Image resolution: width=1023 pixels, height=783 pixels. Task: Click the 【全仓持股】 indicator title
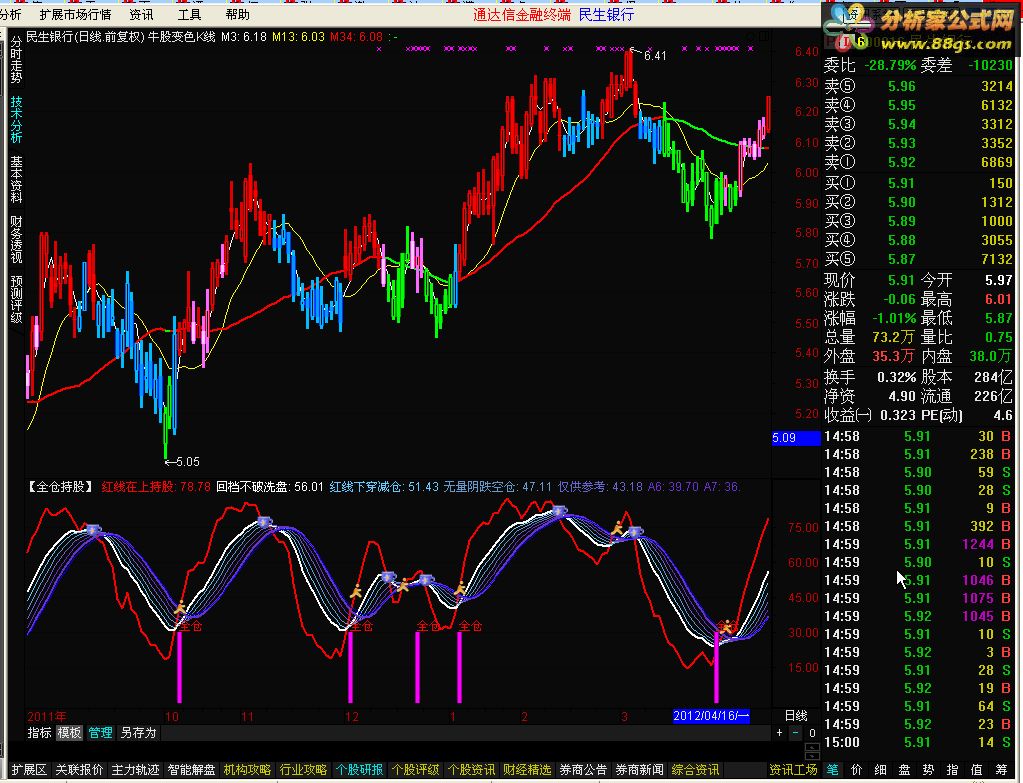pos(61,487)
